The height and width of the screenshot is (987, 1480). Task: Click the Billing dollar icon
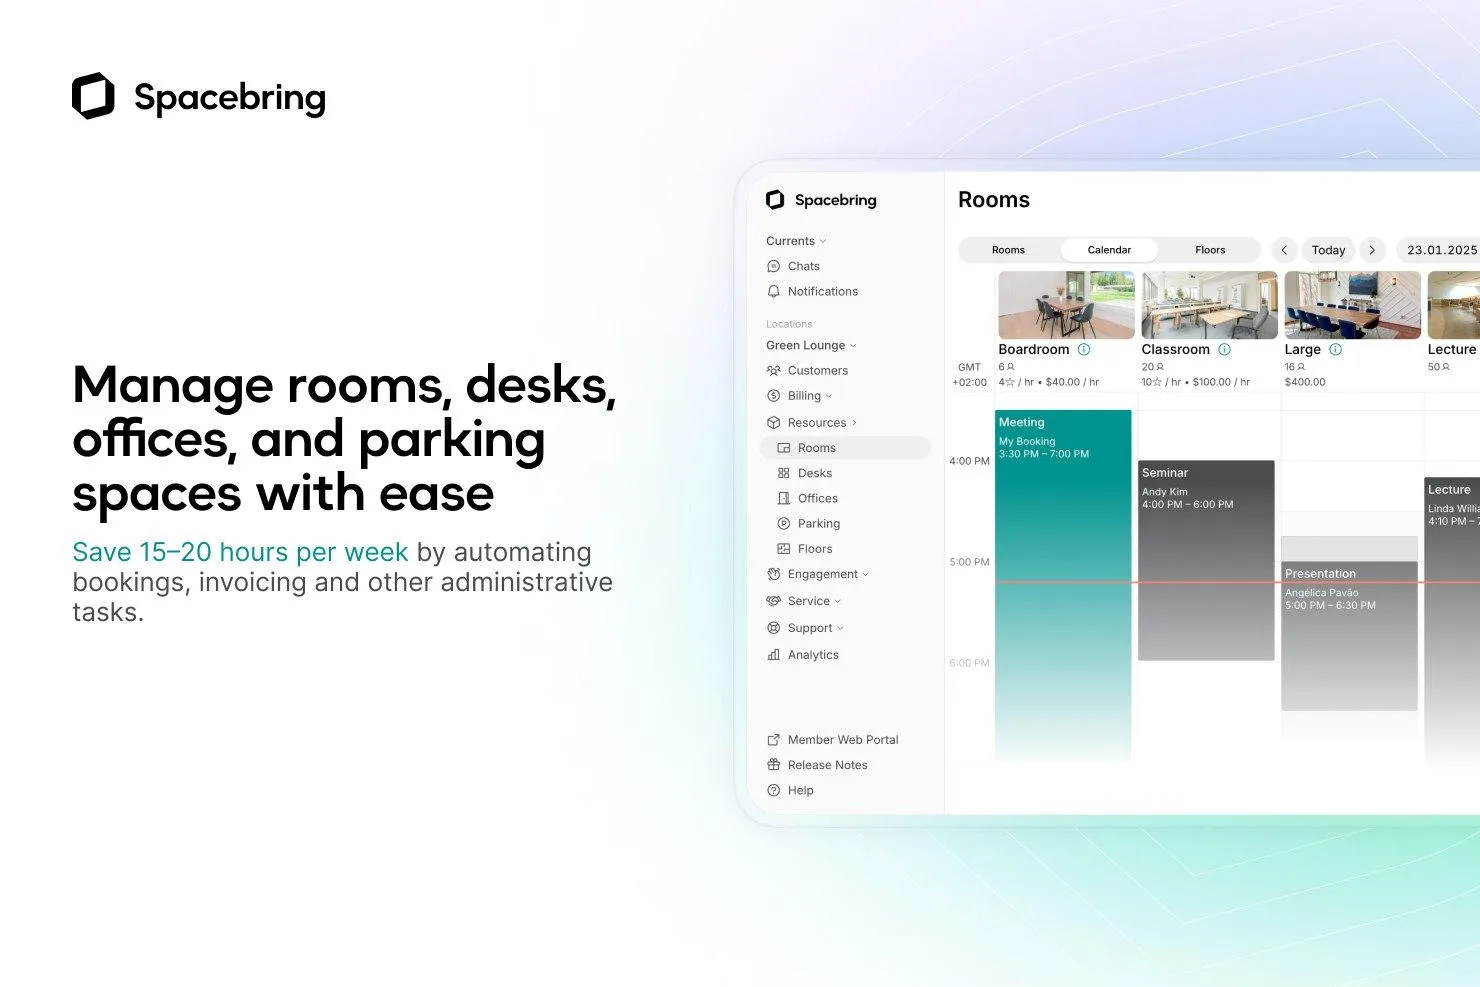click(x=773, y=396)
